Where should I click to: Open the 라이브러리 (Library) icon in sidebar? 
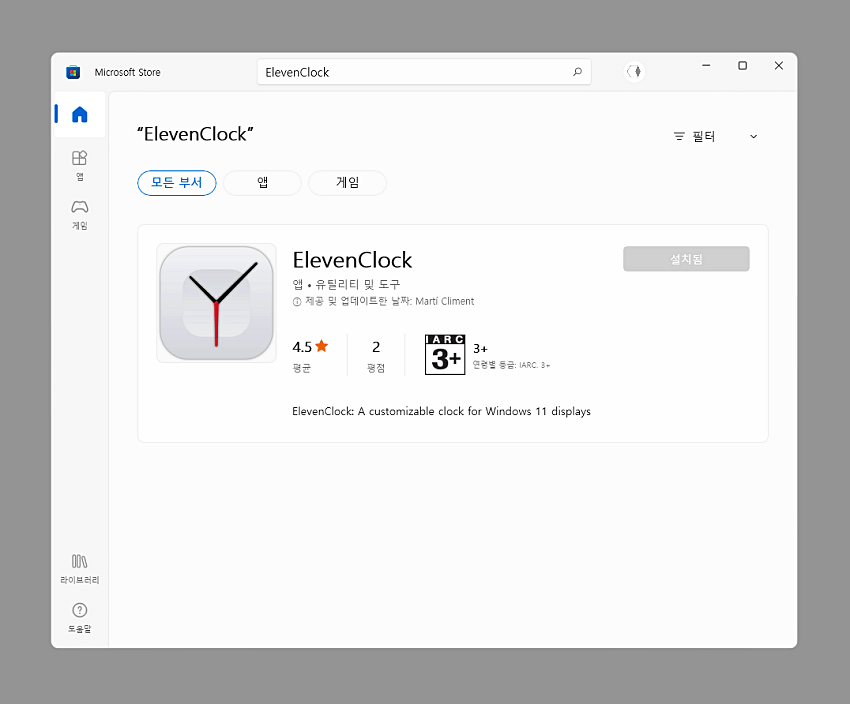[x=79, y=568]
